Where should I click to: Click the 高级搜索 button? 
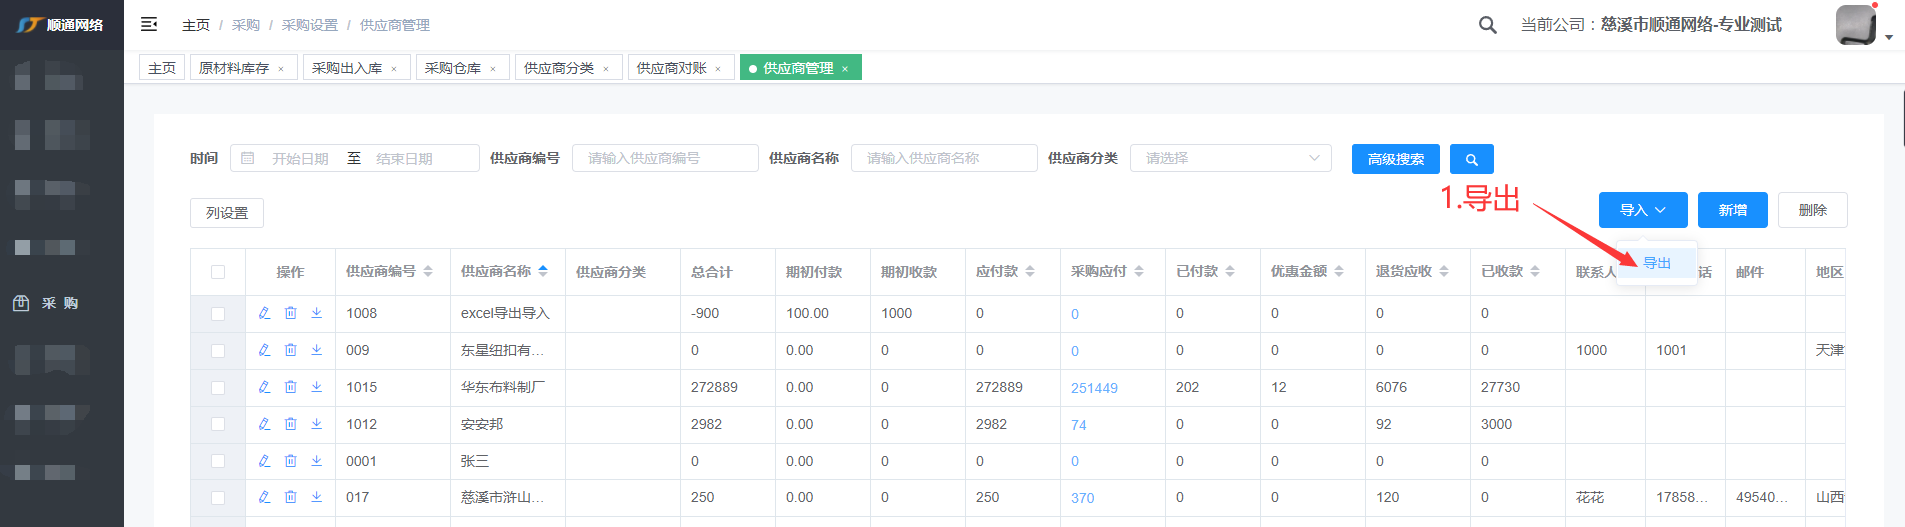(x=1395, y=159)
